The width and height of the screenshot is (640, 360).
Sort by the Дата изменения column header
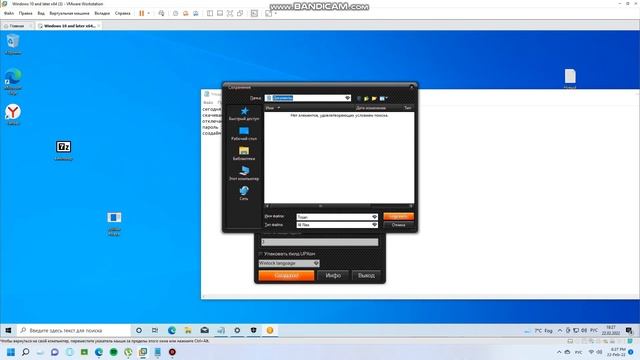pos(371,108)
